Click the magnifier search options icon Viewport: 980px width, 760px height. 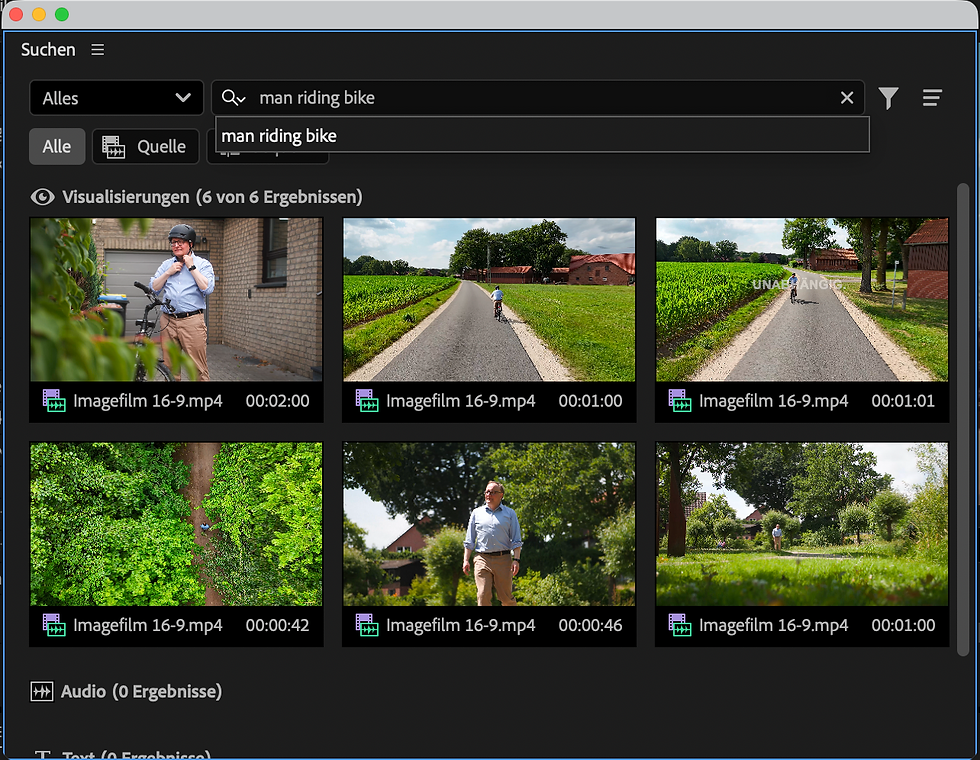tap(233, 98)
